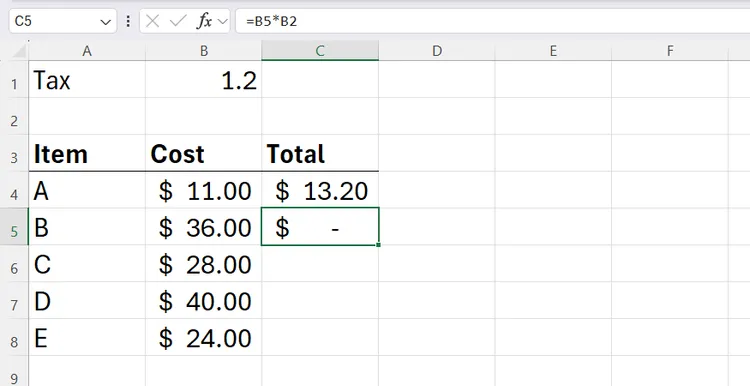Select column D header
This screenshot has width=750, height=386.
437,51
